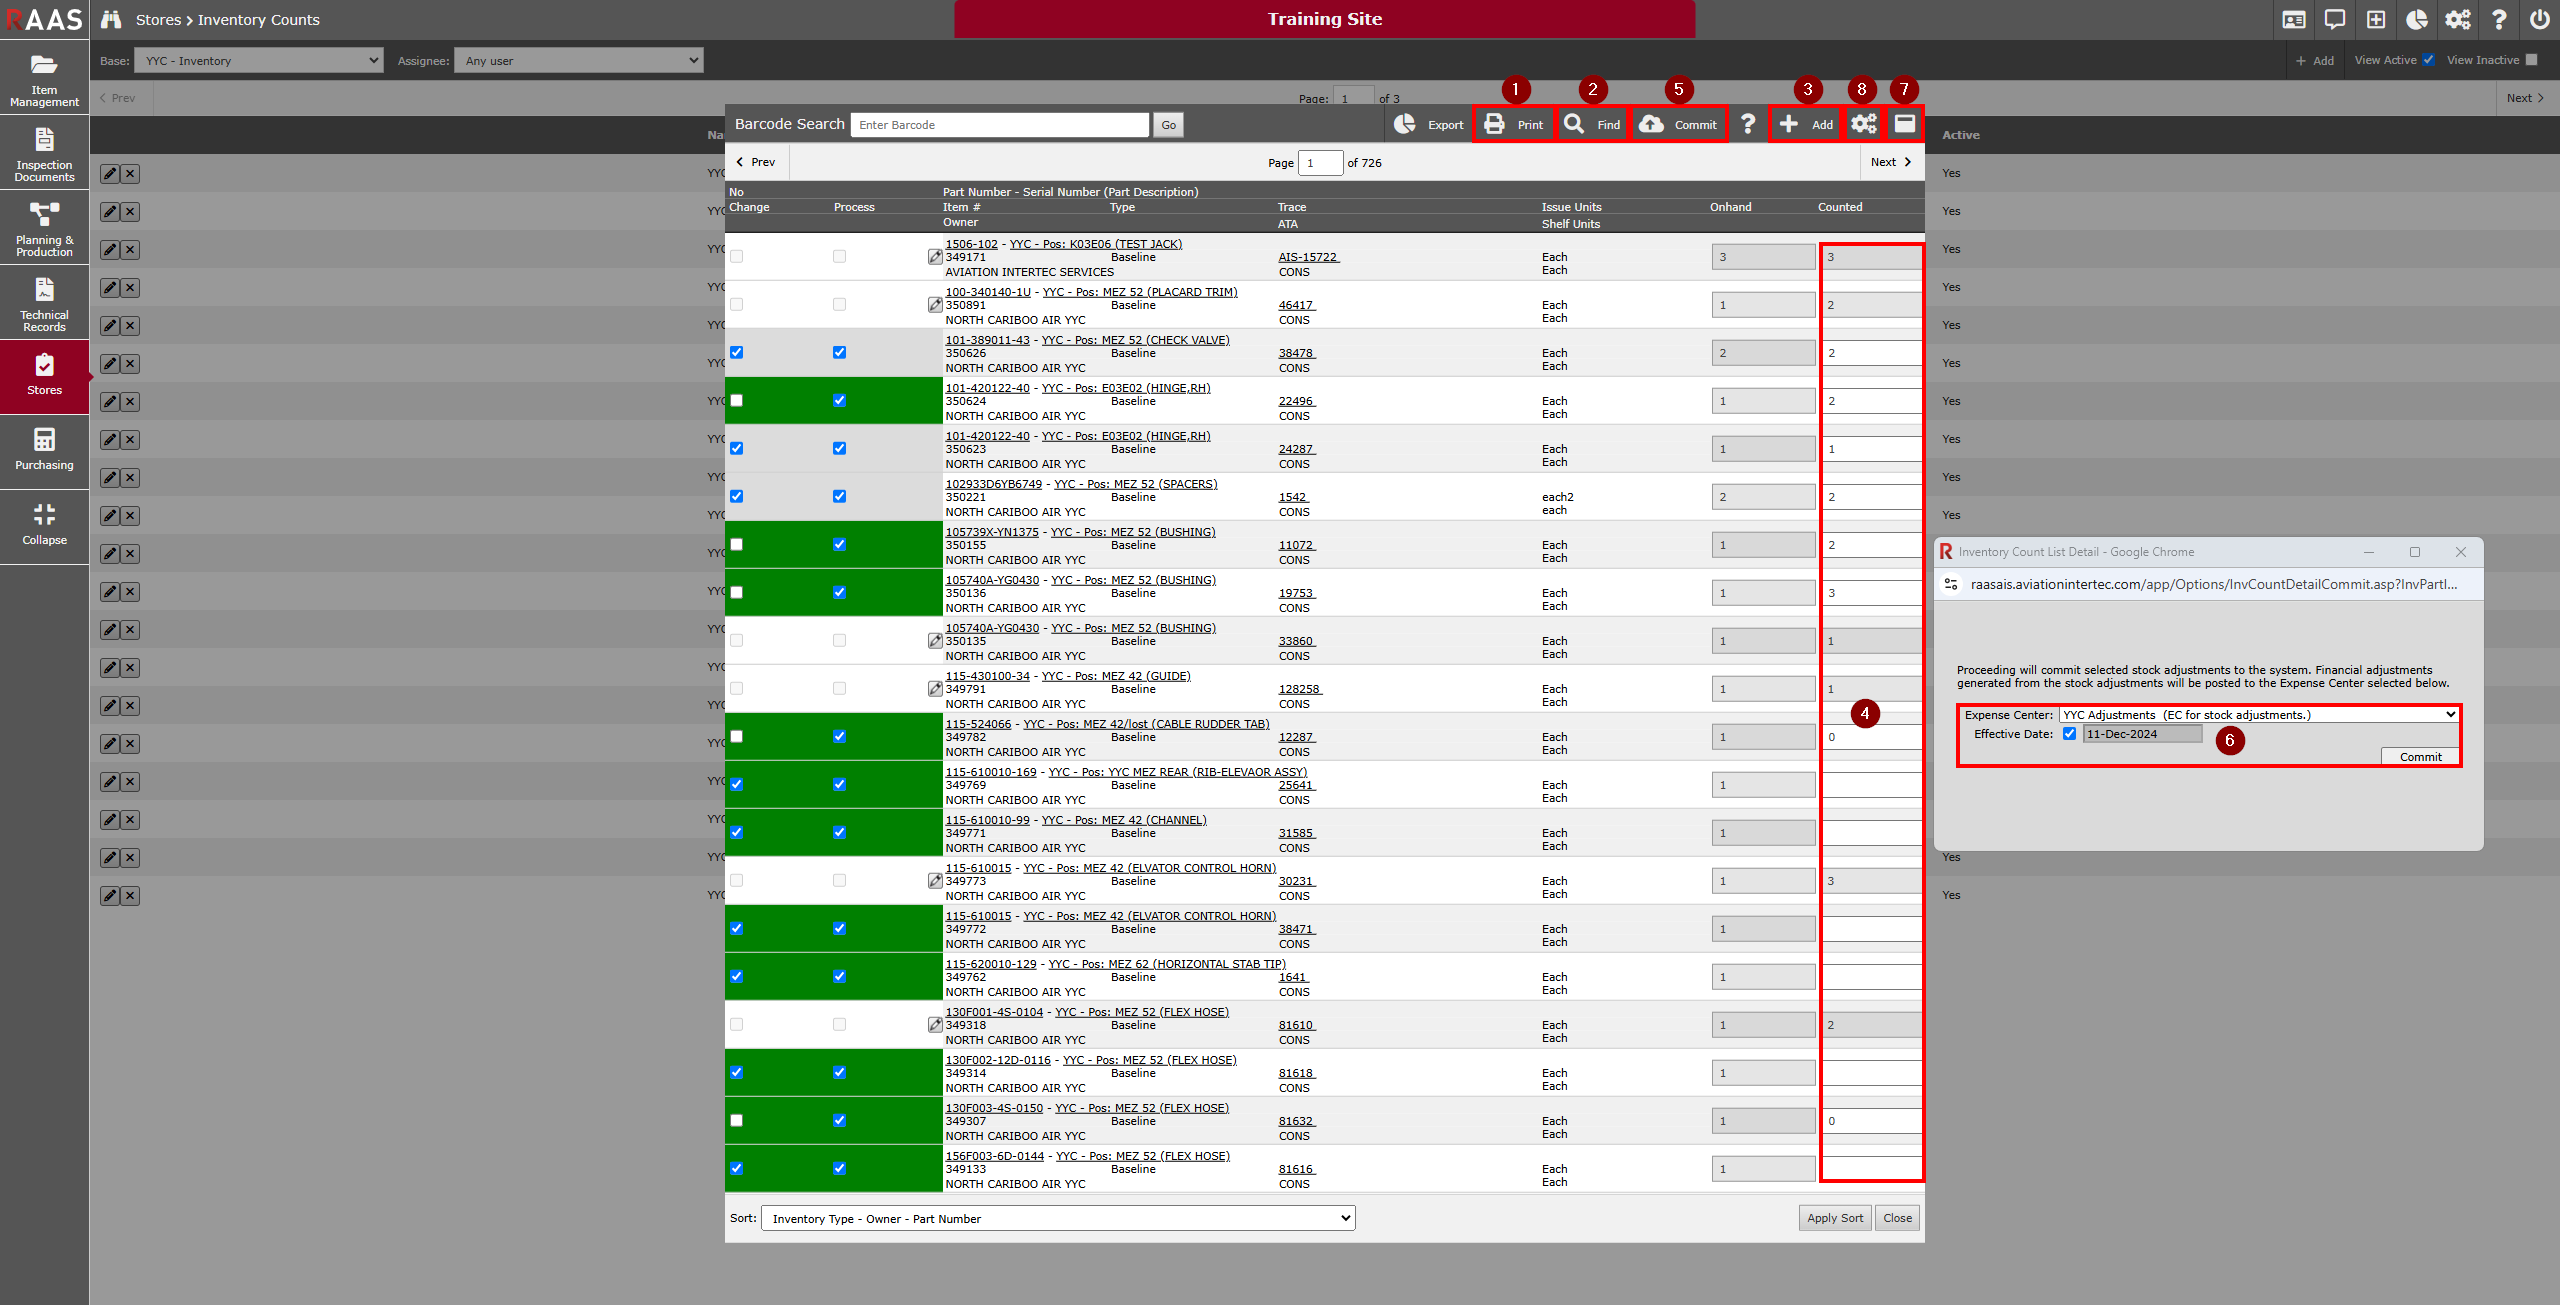Screen dimensions: 2560x1305
Task: Uncheck the View Active checkbox
Action: coord(2427,60)
